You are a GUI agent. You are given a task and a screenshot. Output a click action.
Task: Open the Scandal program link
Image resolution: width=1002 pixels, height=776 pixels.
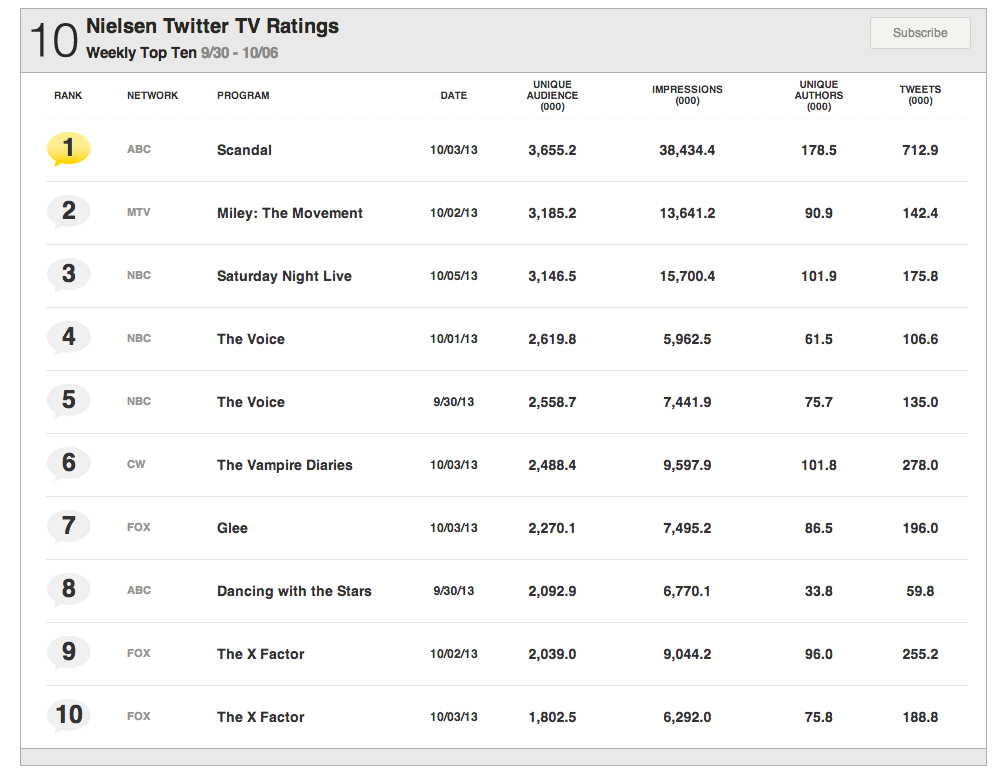244,150
